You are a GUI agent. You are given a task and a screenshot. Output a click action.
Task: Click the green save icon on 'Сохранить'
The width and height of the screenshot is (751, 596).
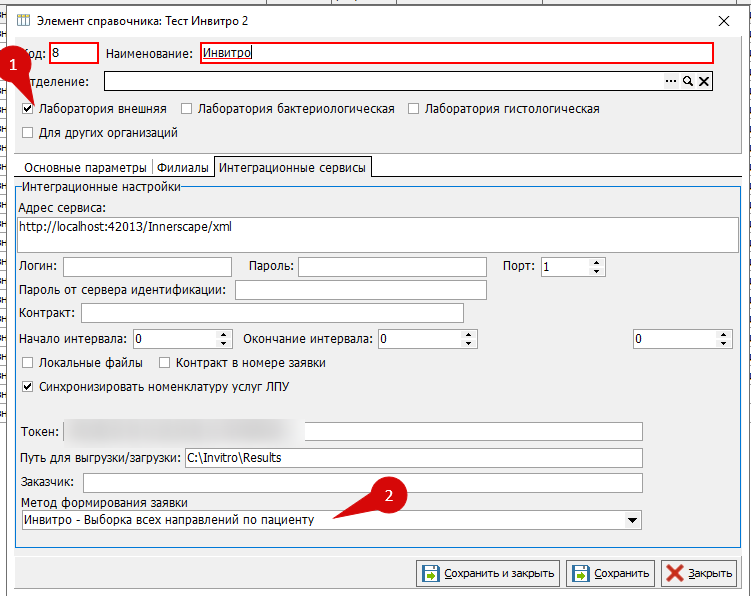coord(581,574)
